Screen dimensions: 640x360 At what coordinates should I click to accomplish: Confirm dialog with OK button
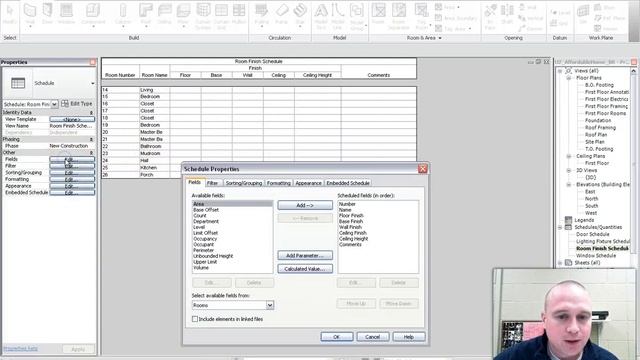(337, 337)
